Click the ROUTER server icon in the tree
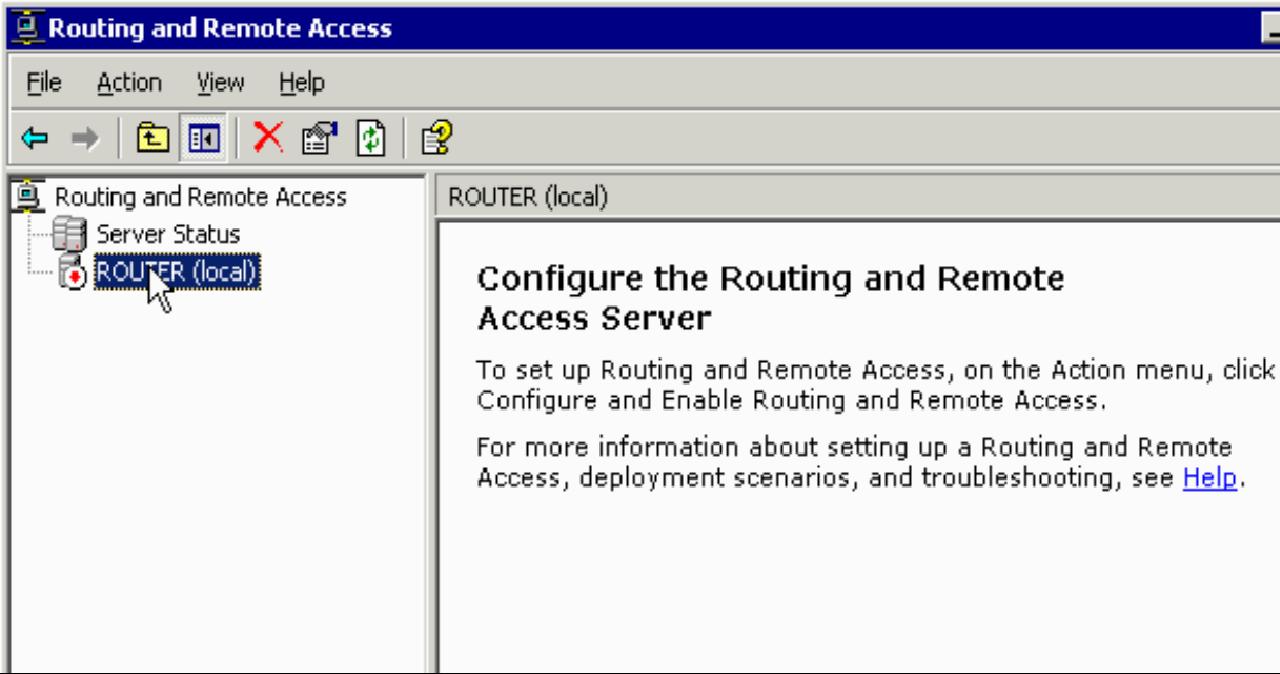The height and width of the screenshot is (674, 1280). (73, 271)
